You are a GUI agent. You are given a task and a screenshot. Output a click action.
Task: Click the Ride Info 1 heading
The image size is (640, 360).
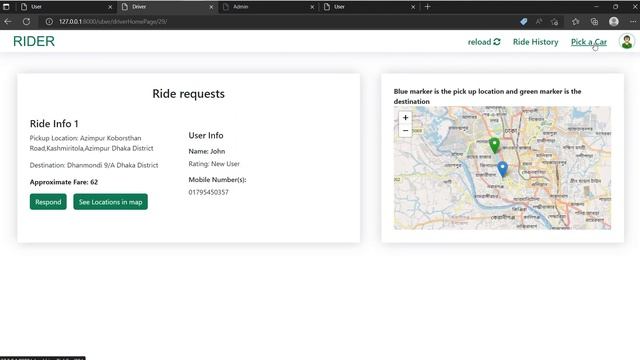pyautogui.click(x=54, y=123)
